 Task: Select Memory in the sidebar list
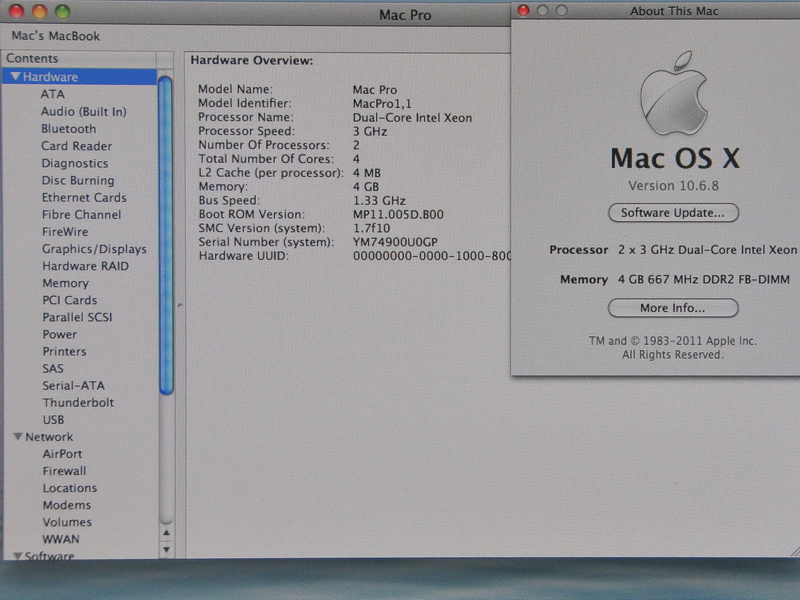click(65, 283)
